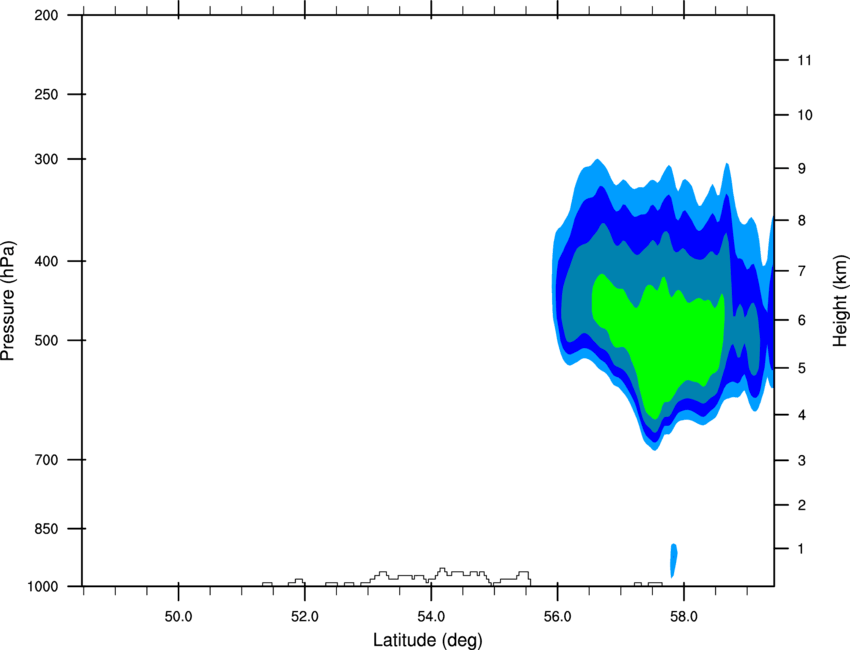This screenshot has width=850, height=650.
Task: Click the Pressure (hPa) axis title
Action: click(9, 301)
